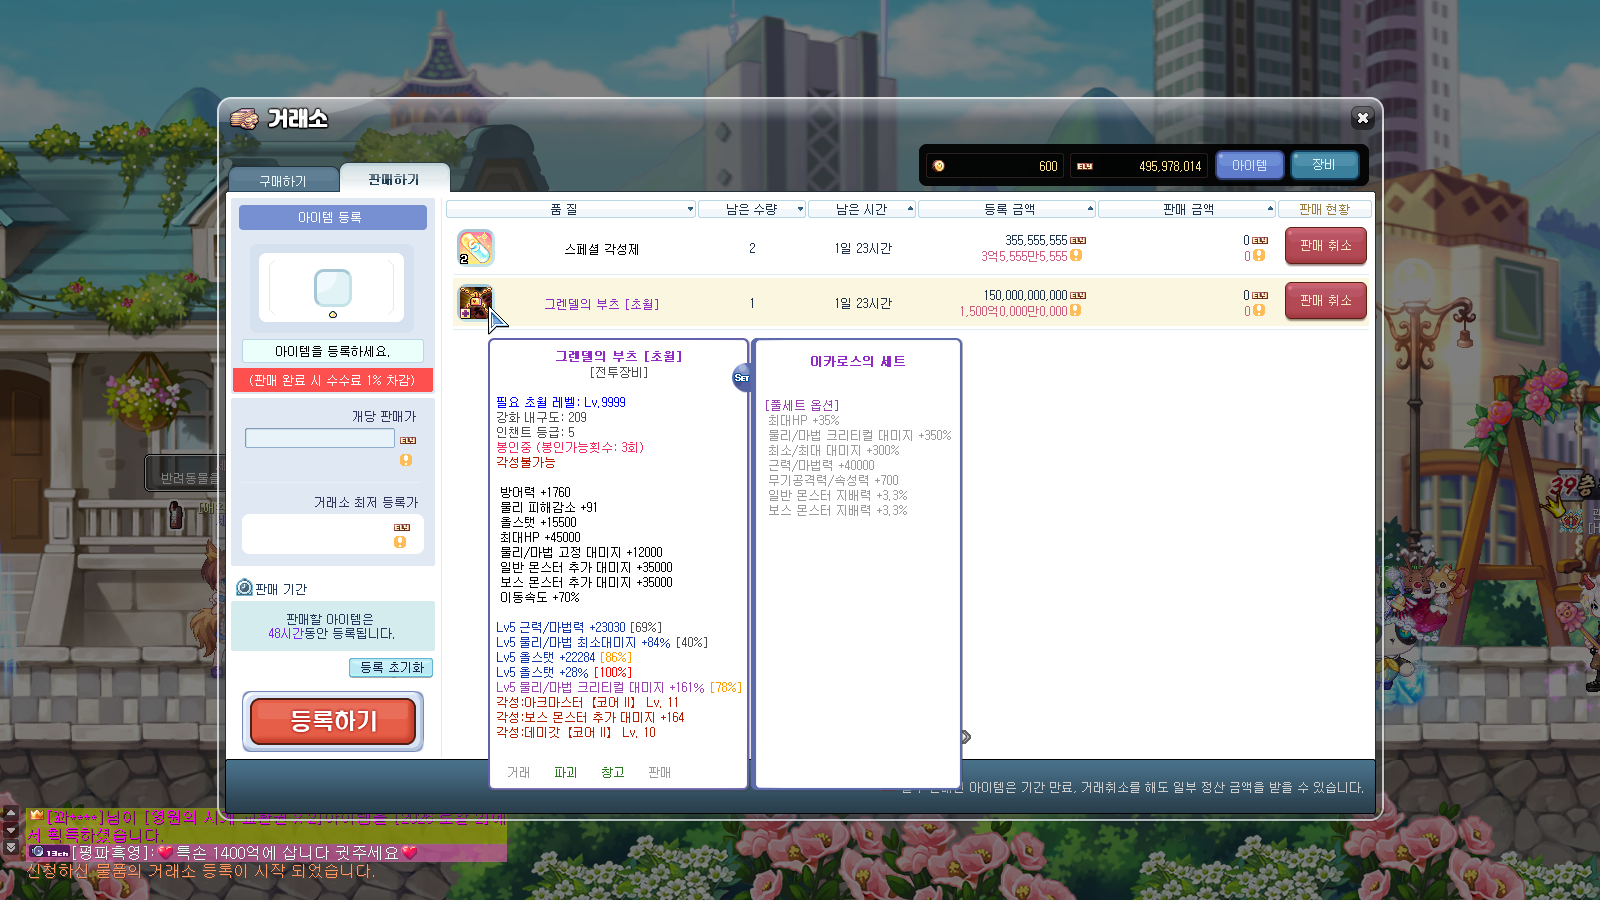
Task: Open the 품질 column dropdown
Action: coord(690,209)
